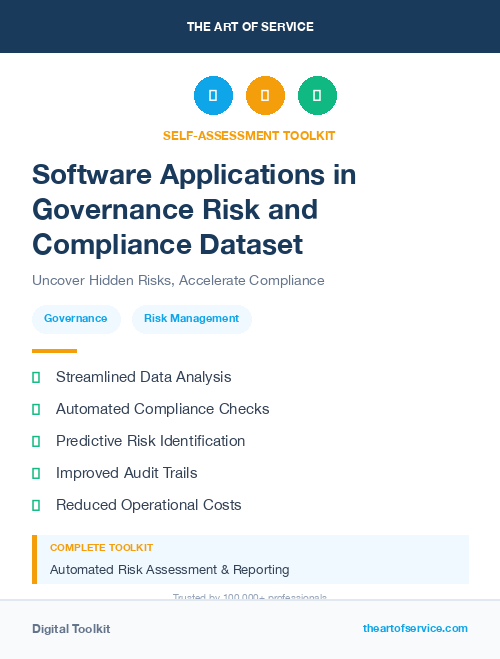This screenshot has width=500, height=659.
Task: Click the orange circle icon
Action: coord(265,95)
